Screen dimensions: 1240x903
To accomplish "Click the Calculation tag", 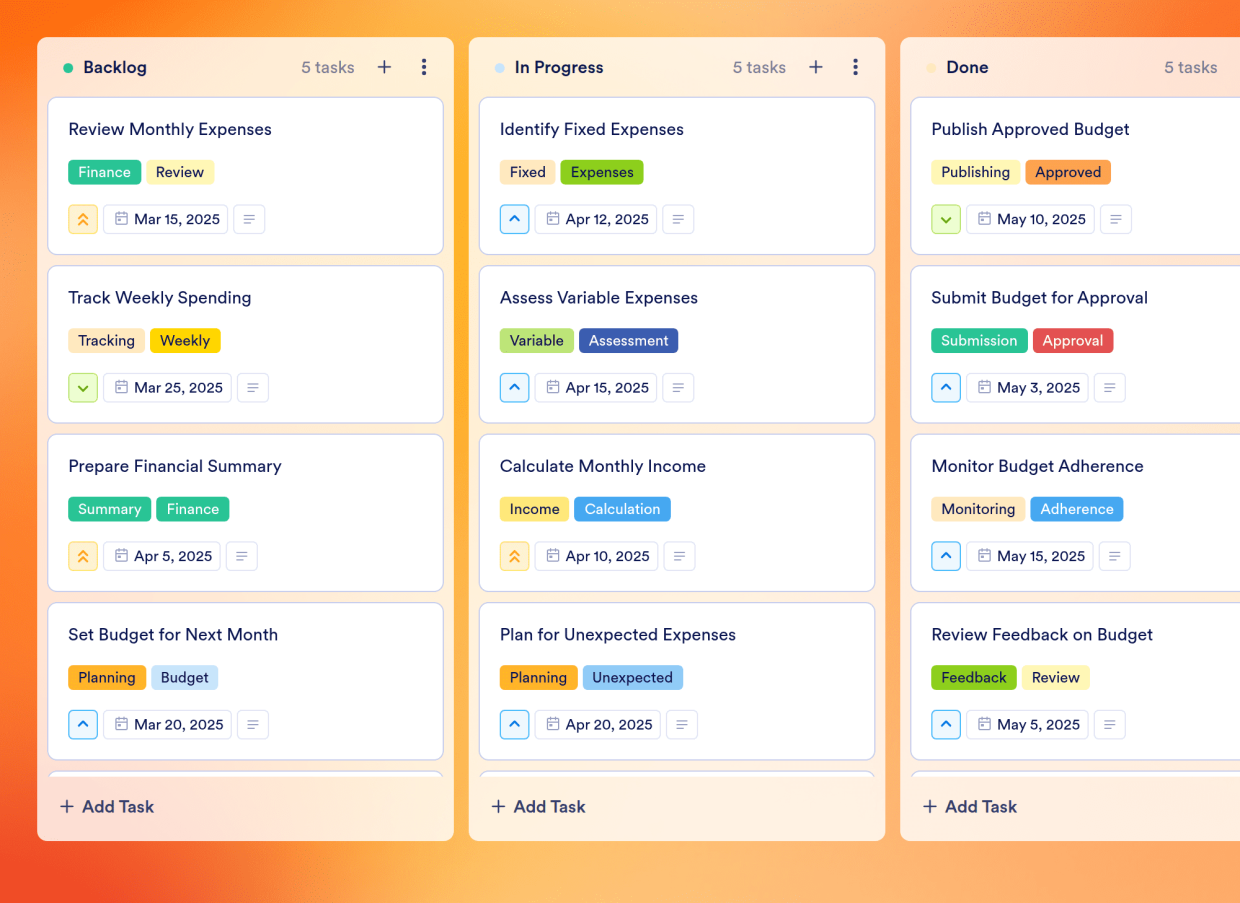I will pyautogui.click(x=622, y=509).
